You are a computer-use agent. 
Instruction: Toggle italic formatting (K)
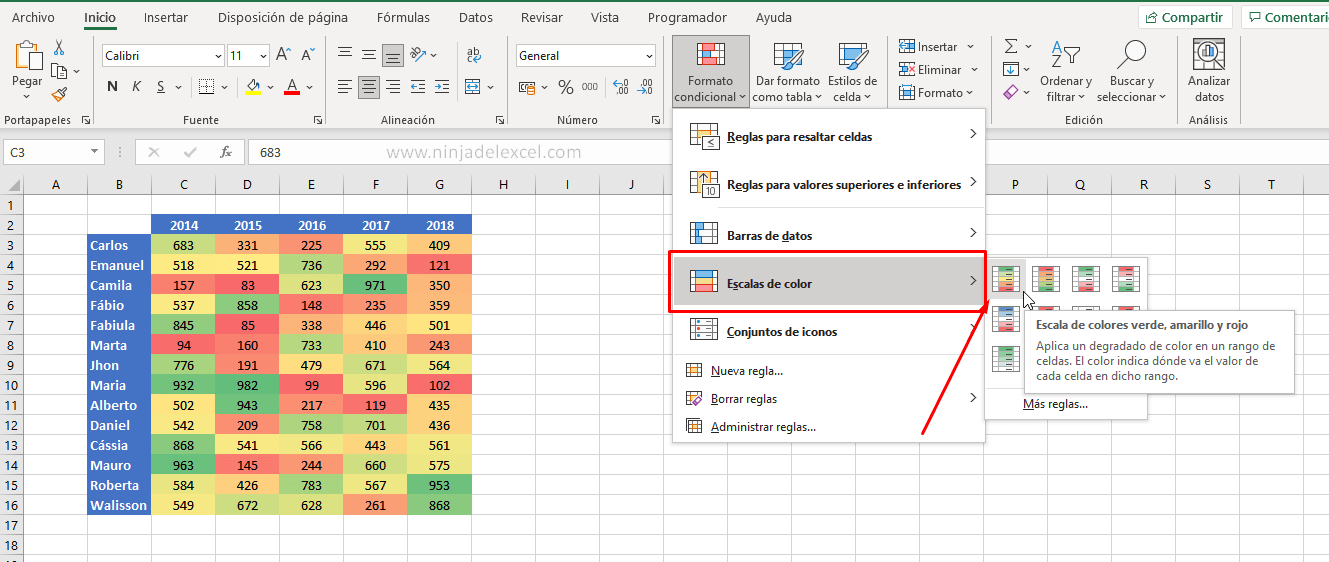pos(137,87)
